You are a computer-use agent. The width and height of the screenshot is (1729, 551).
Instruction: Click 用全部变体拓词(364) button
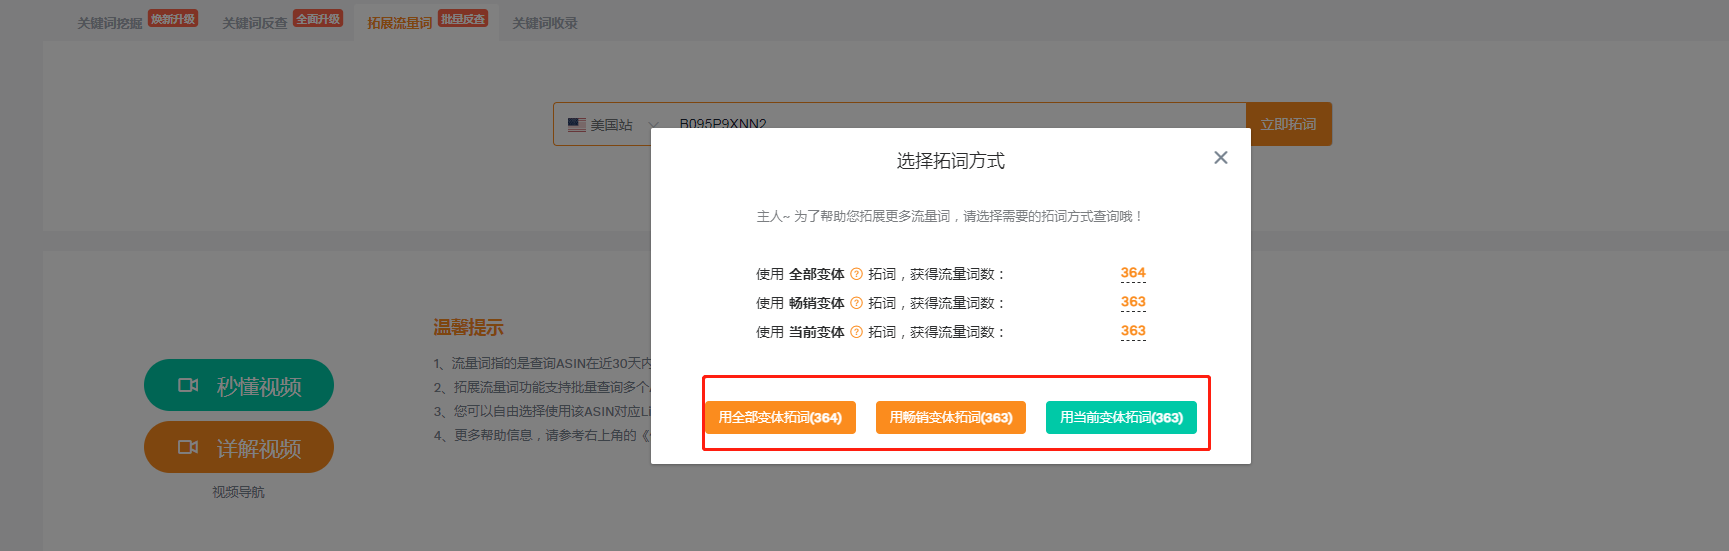point(780,417)
